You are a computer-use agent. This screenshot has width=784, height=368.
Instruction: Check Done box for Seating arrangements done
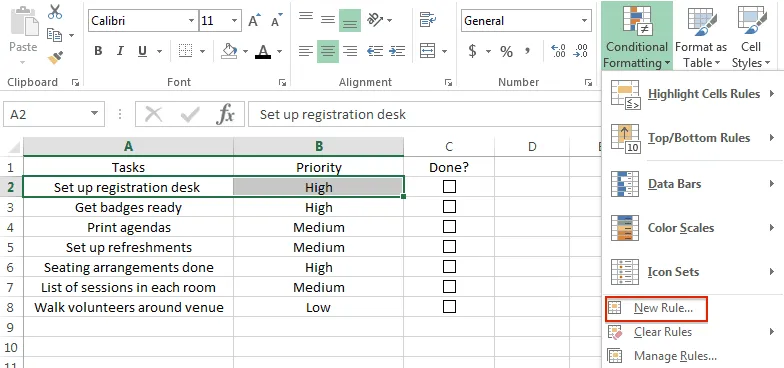tap(450, 266)
